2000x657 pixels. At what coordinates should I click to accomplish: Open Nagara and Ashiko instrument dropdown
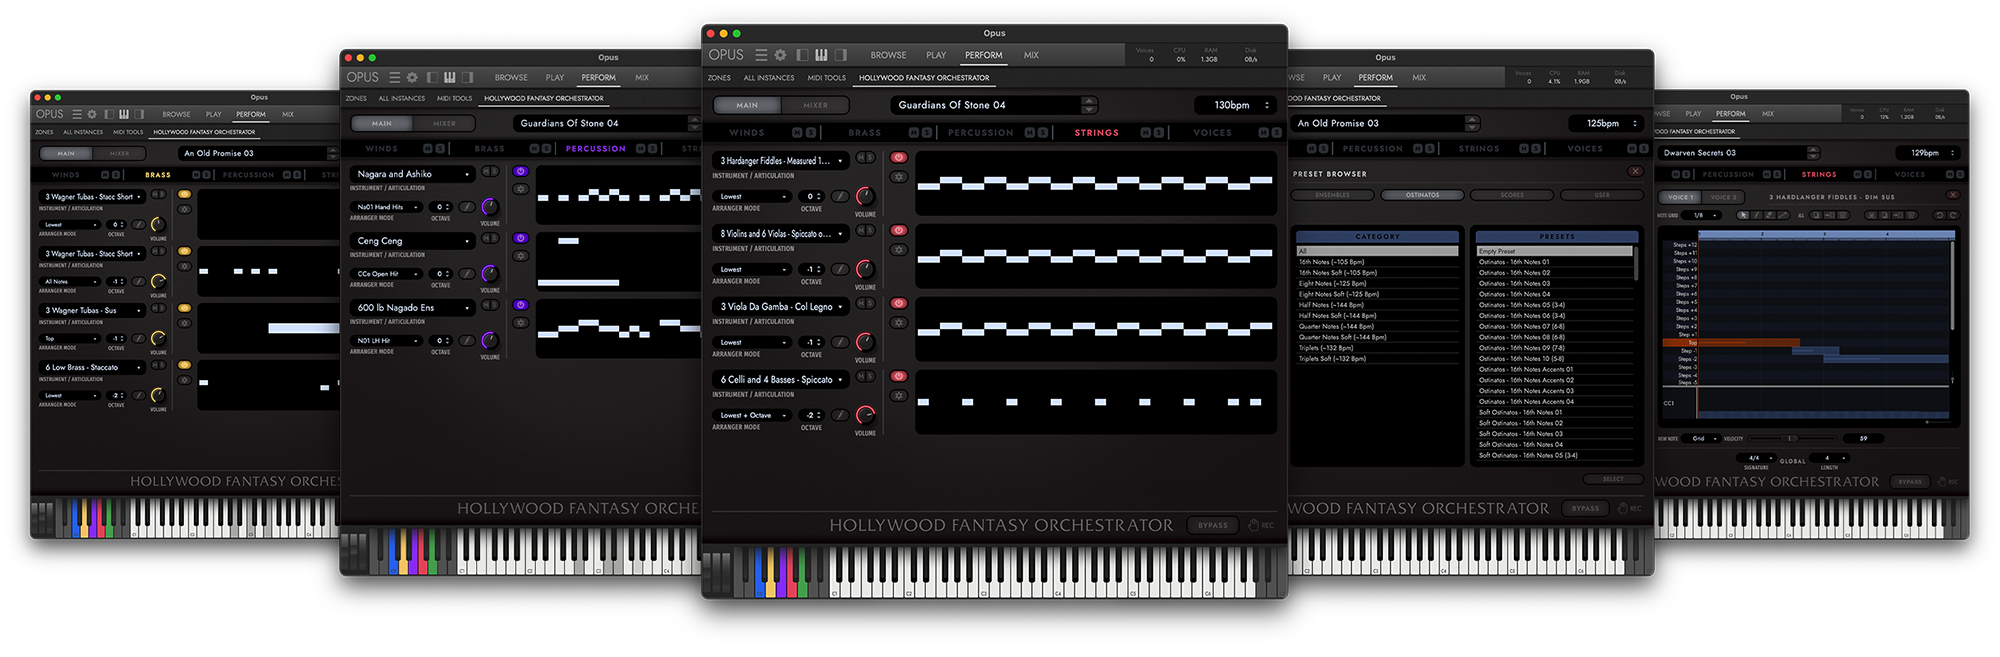[x=411, y=174]
